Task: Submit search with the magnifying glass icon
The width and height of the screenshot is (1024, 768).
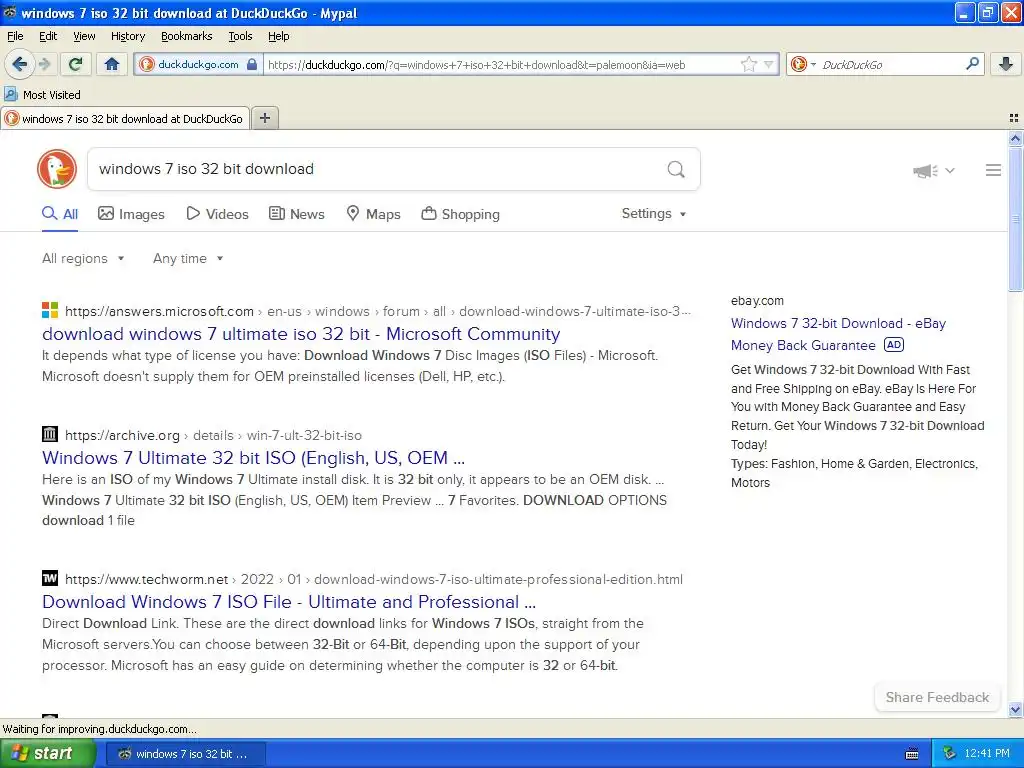Action: coord(676,169)
